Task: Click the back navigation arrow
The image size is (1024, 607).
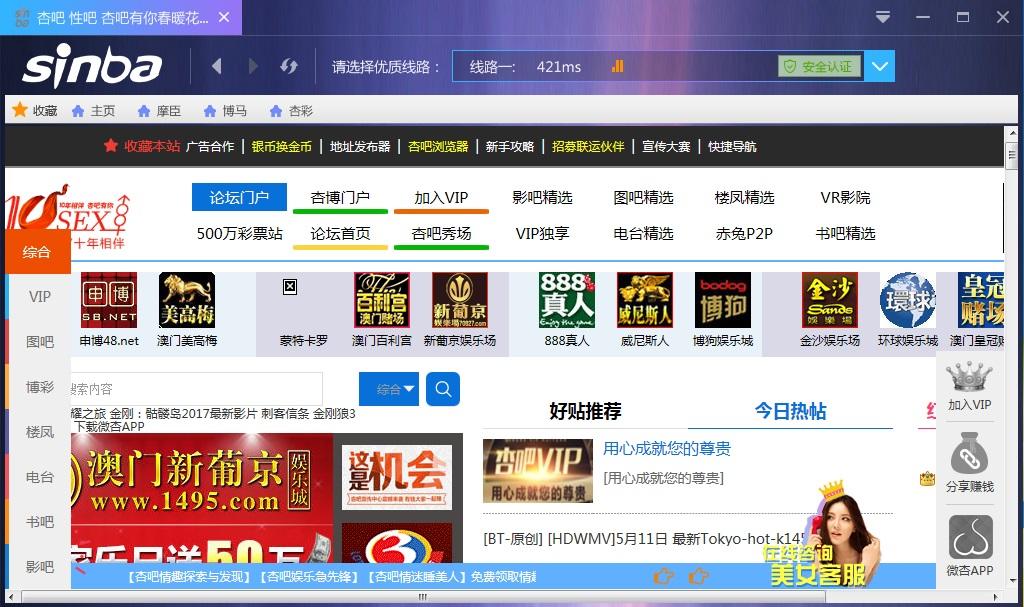Action: coord(216,66)
